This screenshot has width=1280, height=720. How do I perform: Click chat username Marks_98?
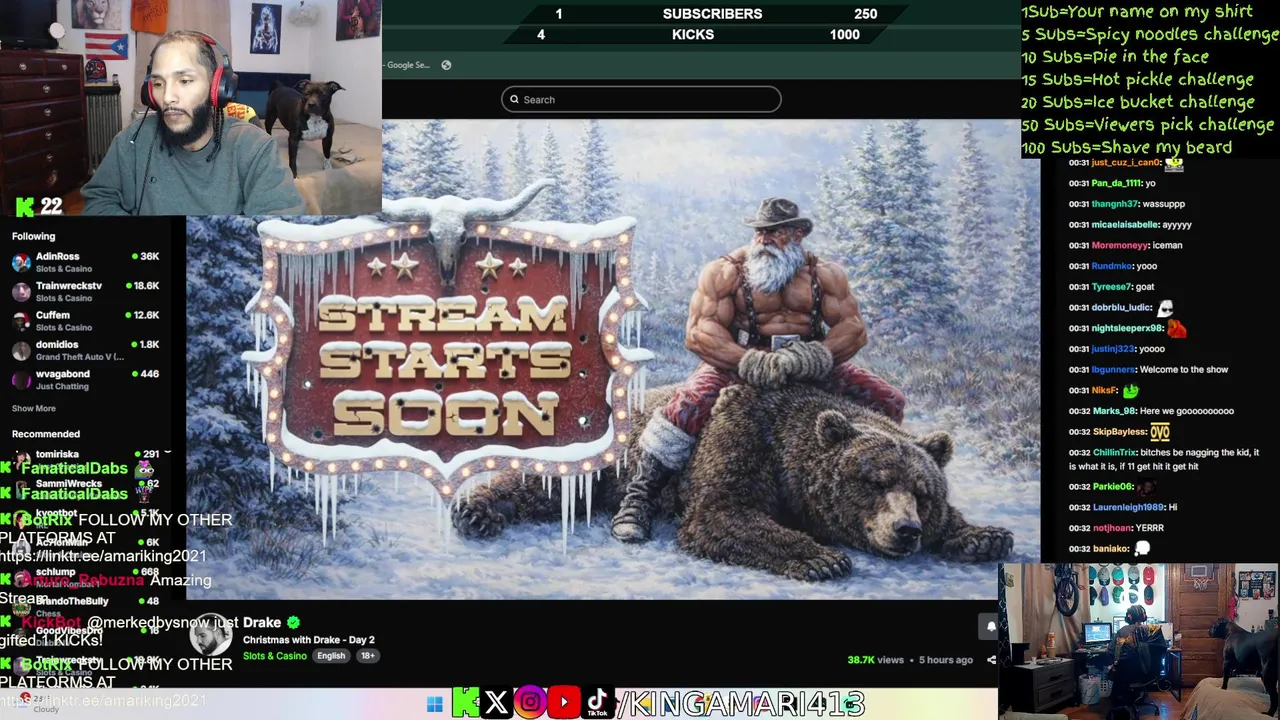point(1113,411)
